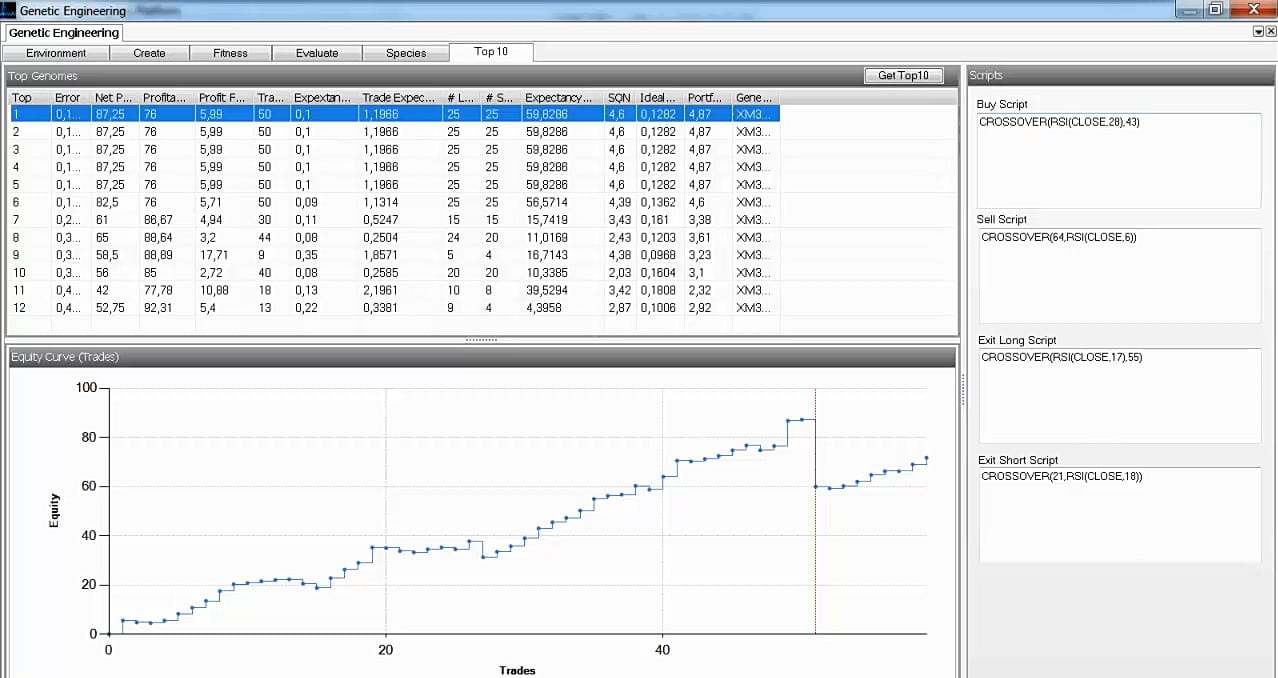Sort by the Expectancy... column header

[562, 98]
